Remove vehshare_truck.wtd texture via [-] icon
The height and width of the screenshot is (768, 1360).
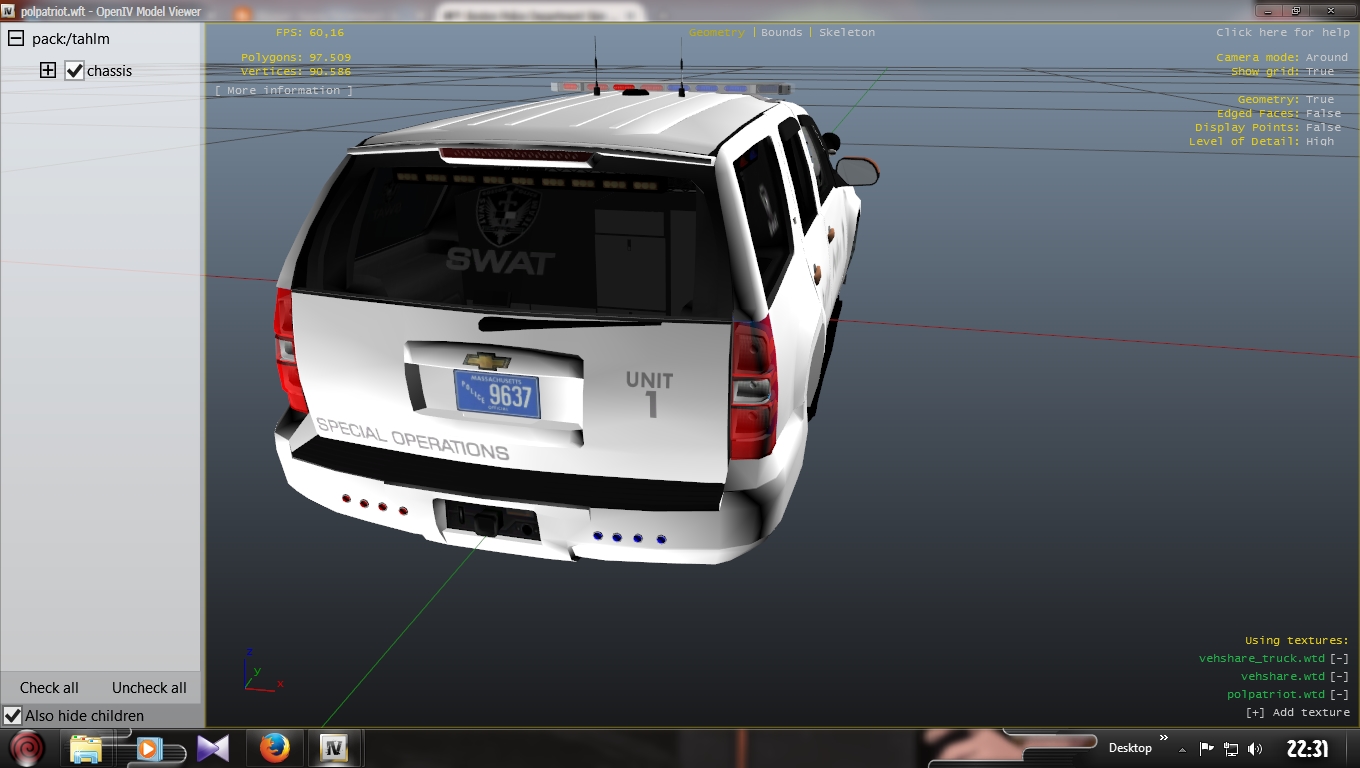tap(1339, 658)
